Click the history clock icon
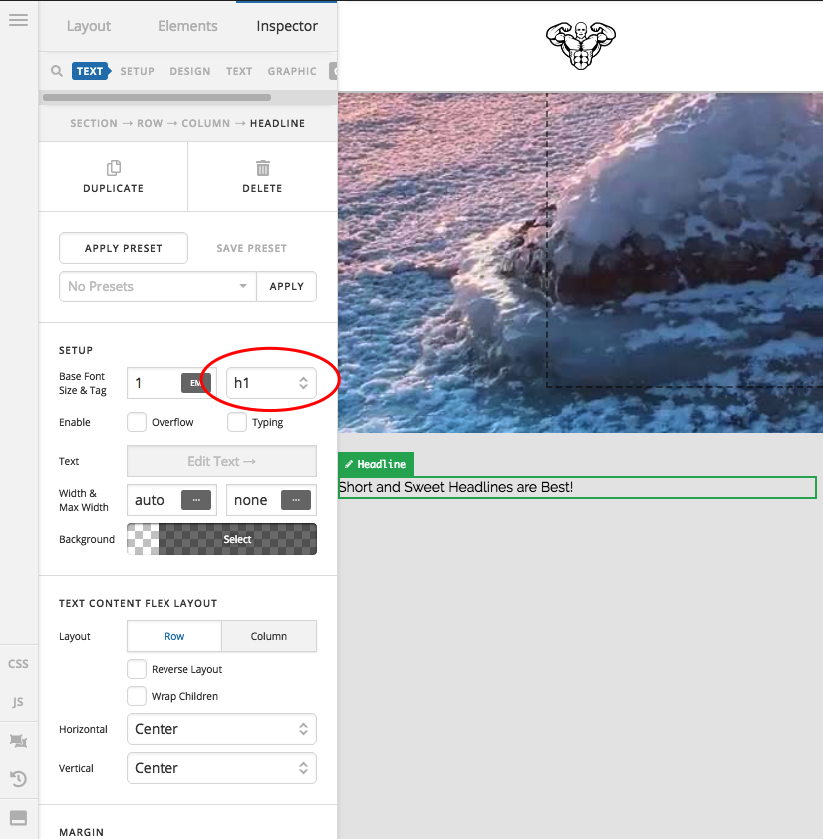 [18, 779]
